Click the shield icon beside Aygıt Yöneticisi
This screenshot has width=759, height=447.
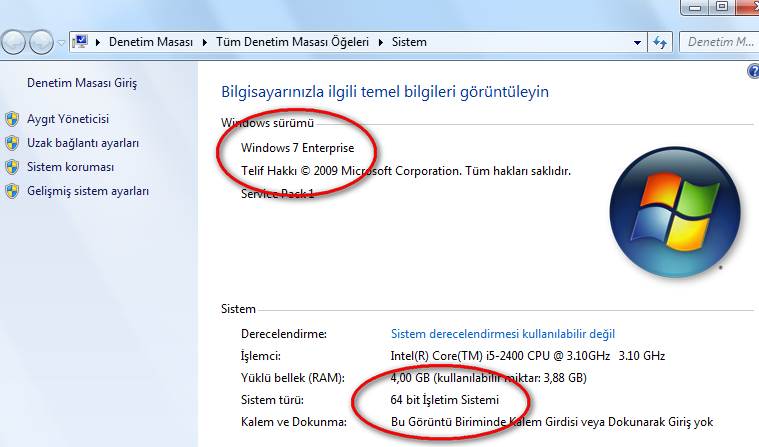[12, 119]
